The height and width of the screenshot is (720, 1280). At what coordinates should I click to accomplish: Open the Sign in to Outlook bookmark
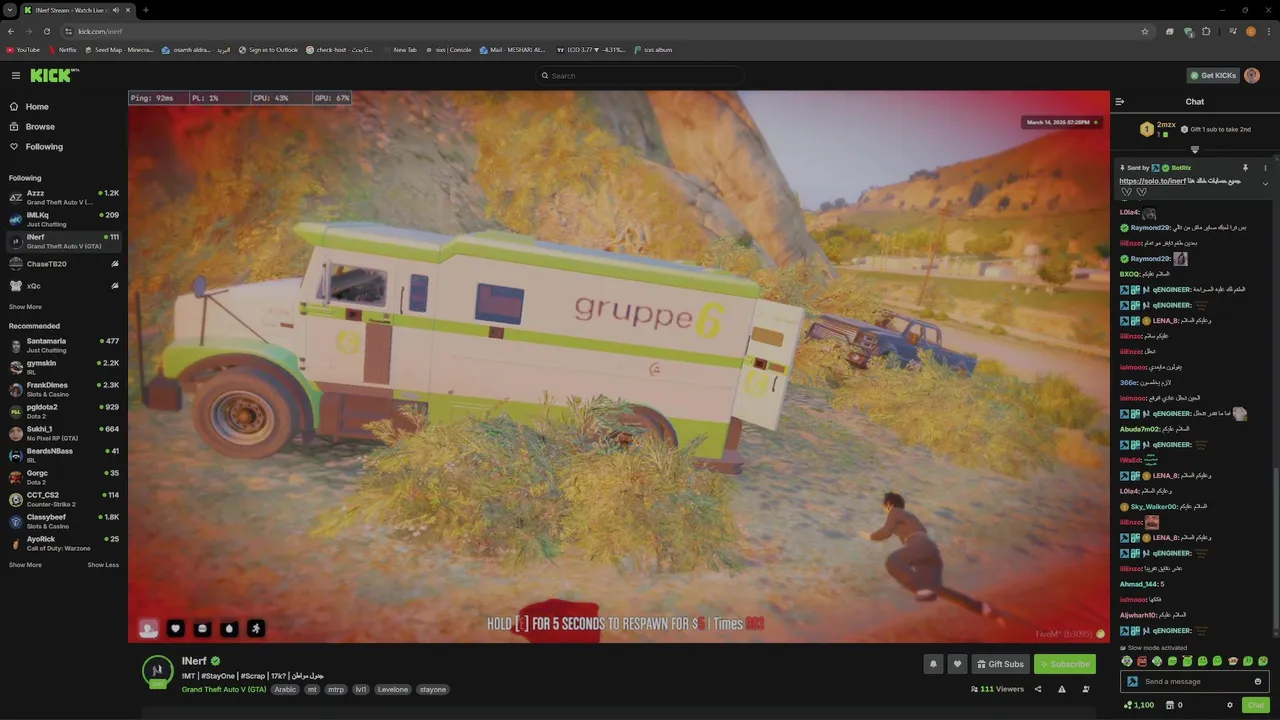tap(268, 50)
